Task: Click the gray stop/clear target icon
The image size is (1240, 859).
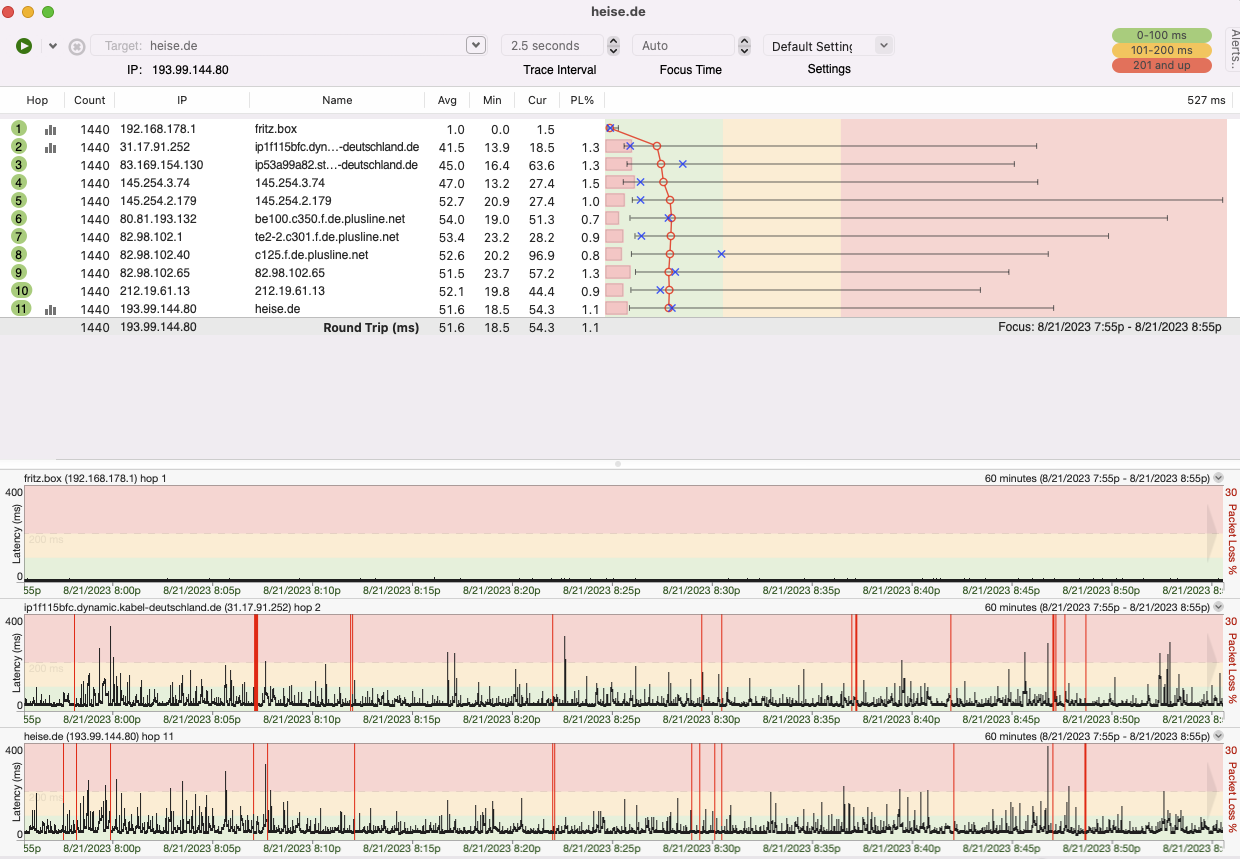Action: pyautogui.click(x=77, y=46)
